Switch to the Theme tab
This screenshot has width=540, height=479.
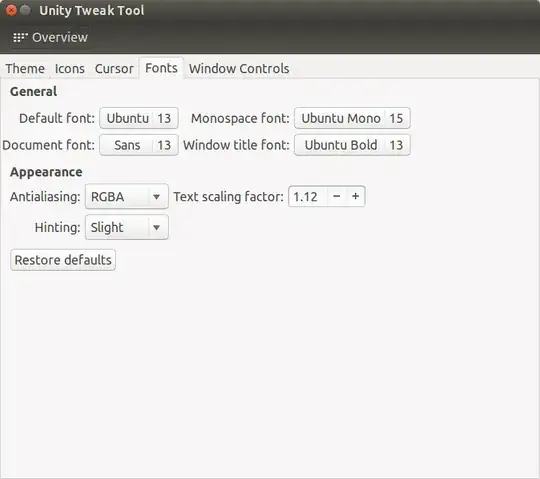(25, 69)
